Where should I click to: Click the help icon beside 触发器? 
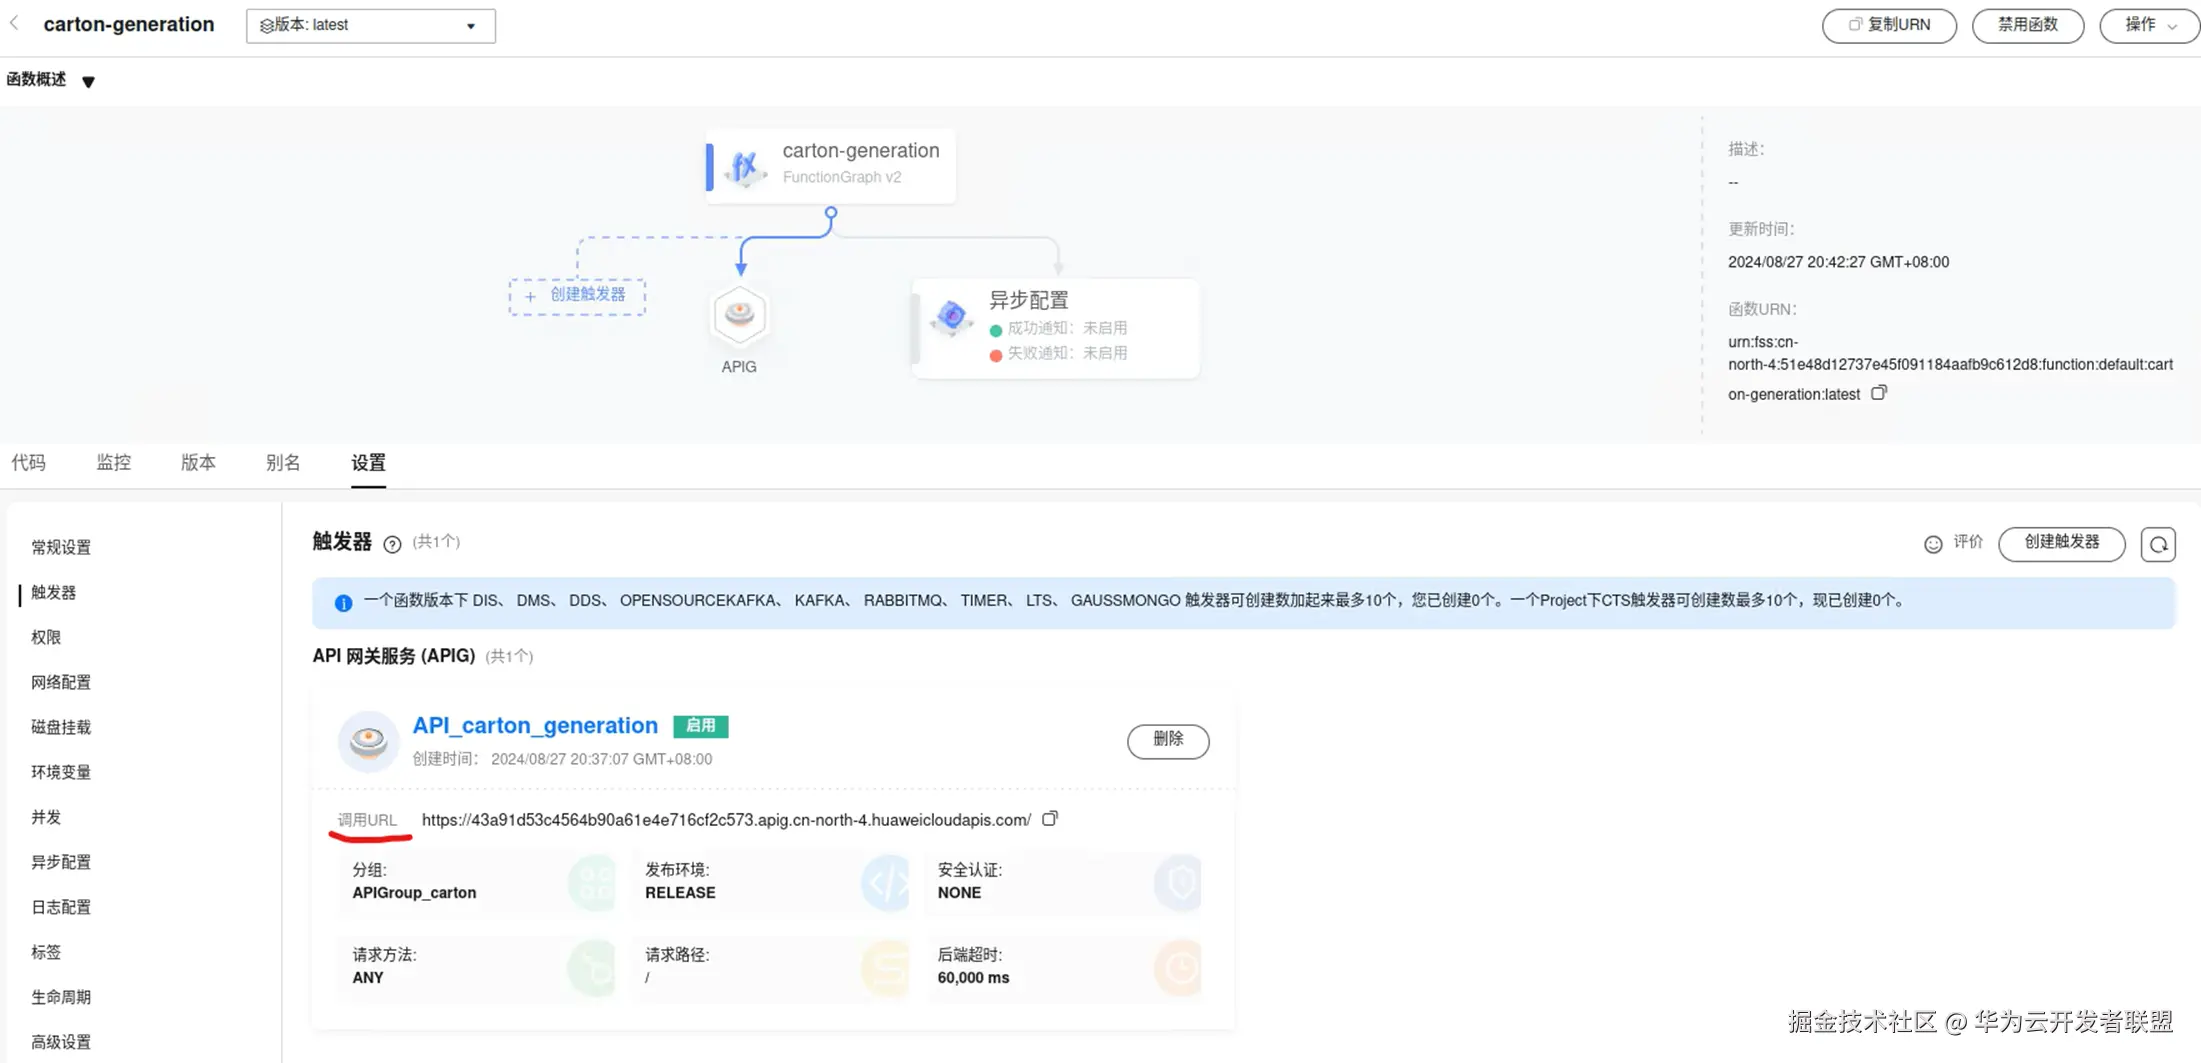[392, 544]
